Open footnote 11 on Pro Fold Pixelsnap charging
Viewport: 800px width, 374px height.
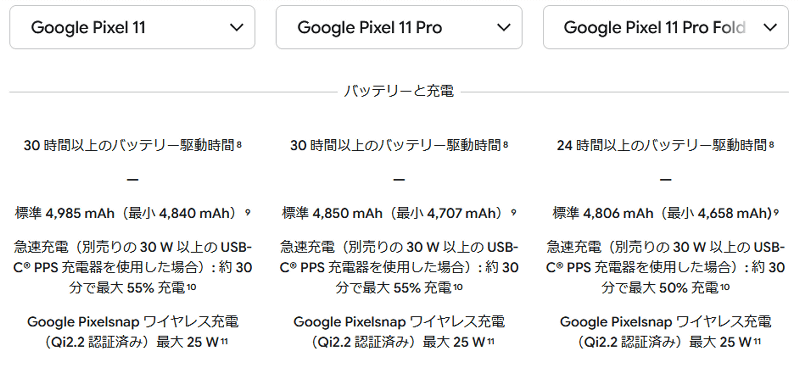tap(757, 341)
